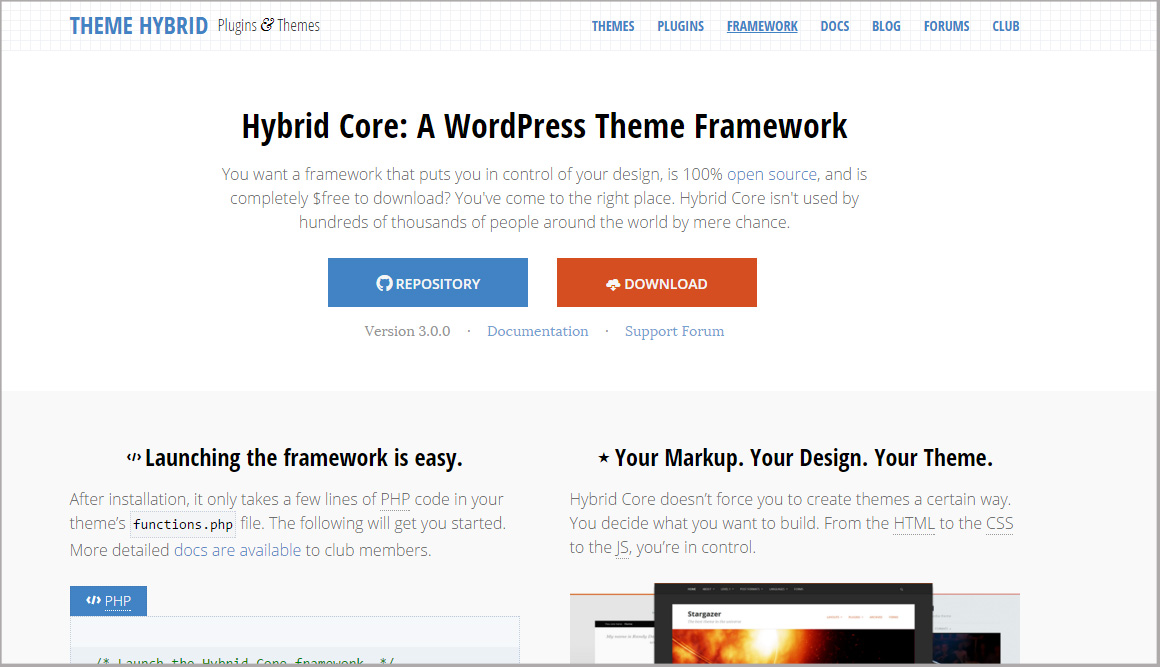This screenshot has width=1160, height=667.
Task: Click the PHP abbreviation in installation paragraph
Action: (x=395, y=500)
